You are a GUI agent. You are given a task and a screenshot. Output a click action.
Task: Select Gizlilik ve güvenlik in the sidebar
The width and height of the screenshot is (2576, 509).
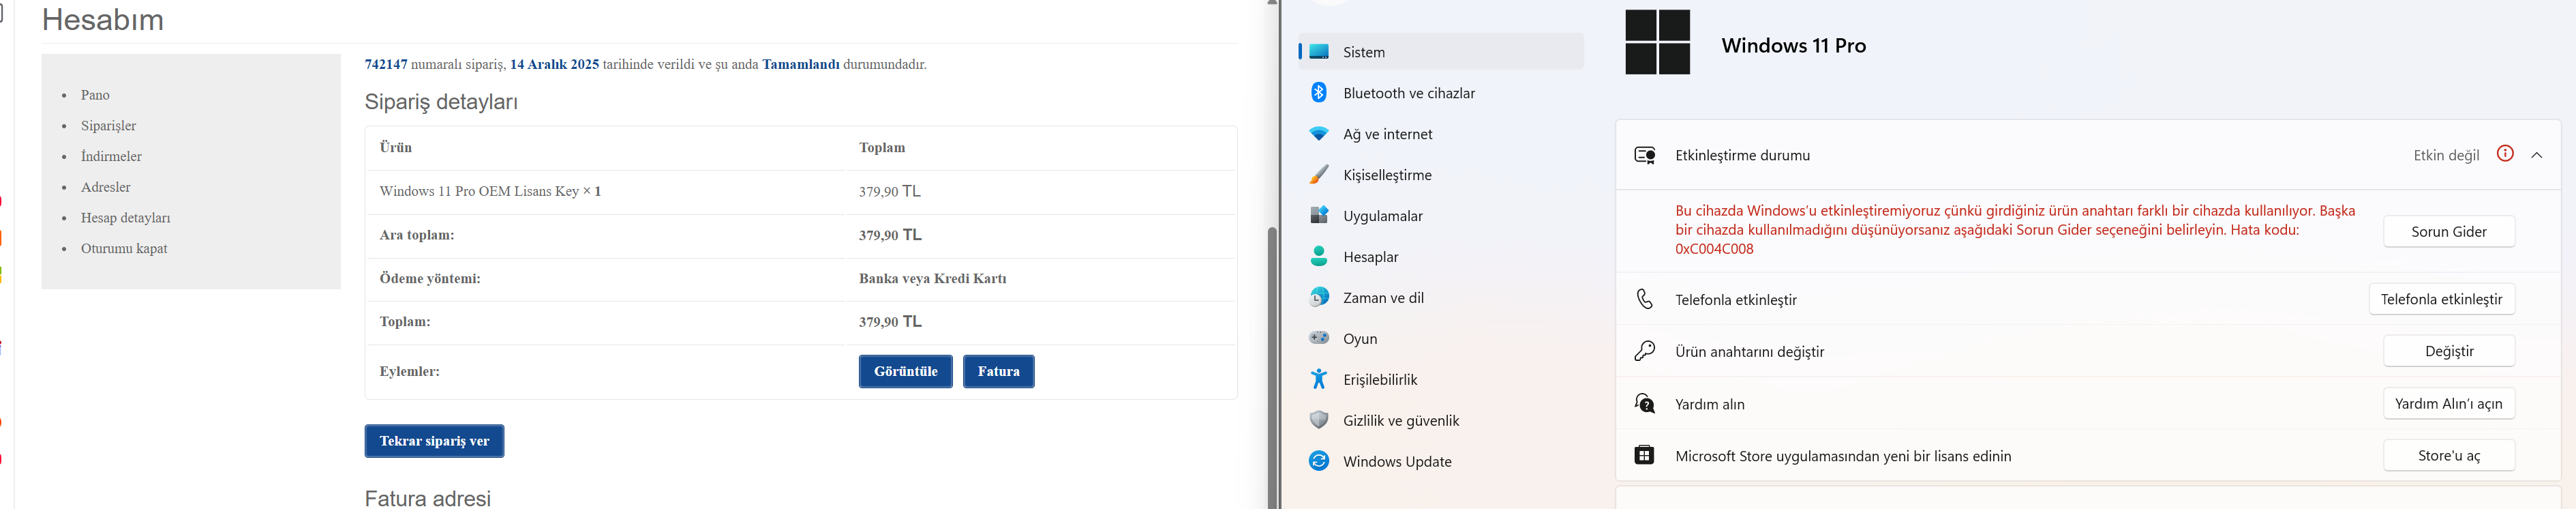[1440, 420]
